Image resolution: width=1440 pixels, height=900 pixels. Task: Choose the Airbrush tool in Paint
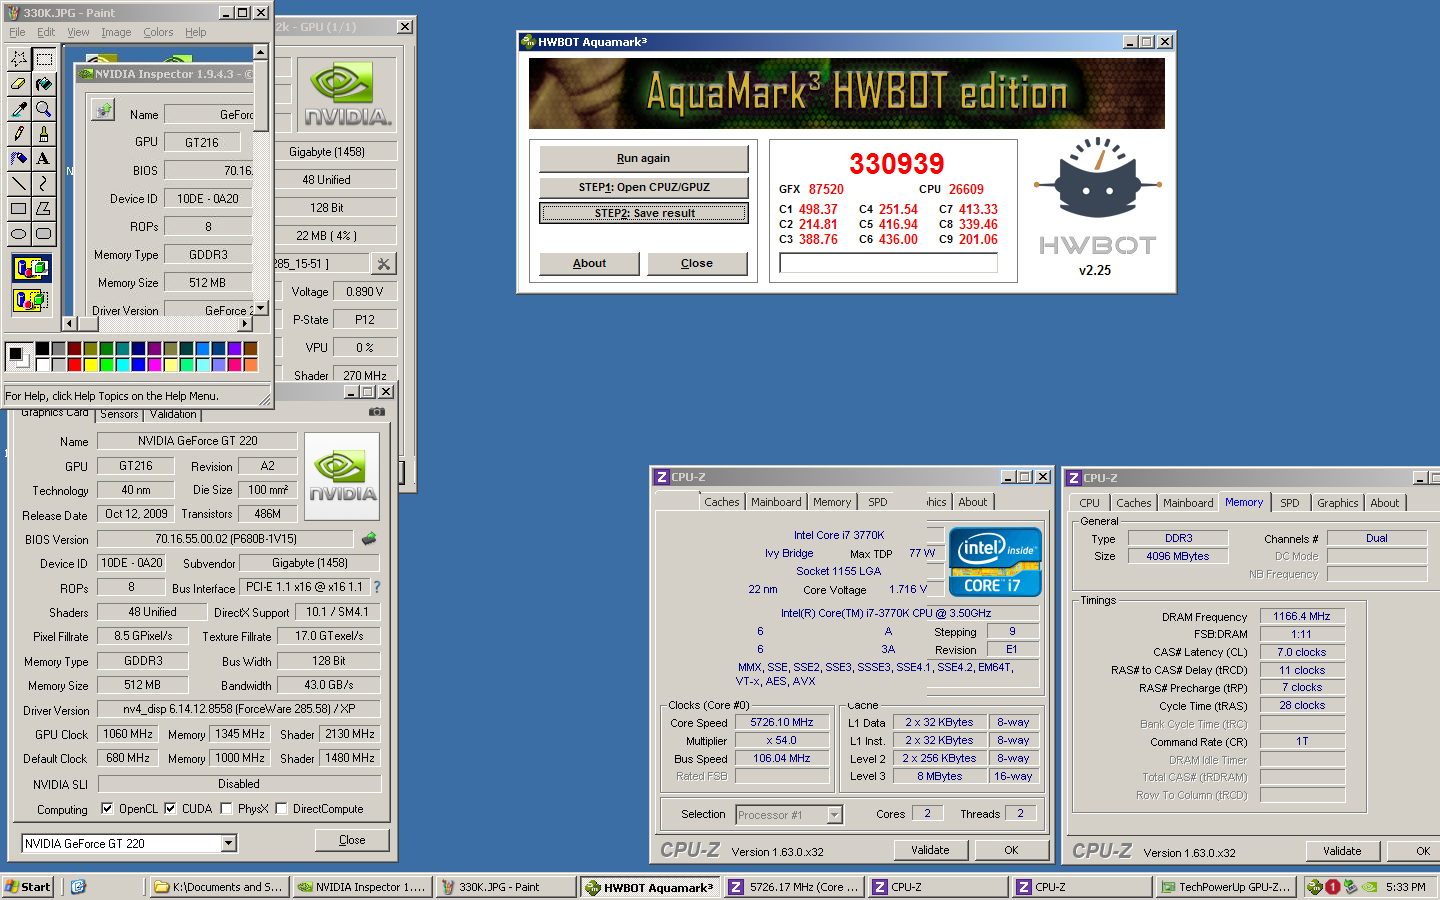[x=19, y=159]
